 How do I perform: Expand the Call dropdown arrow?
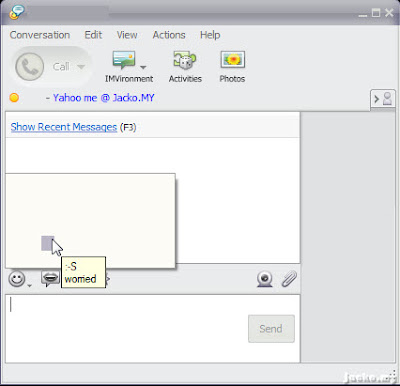(81, 67)
